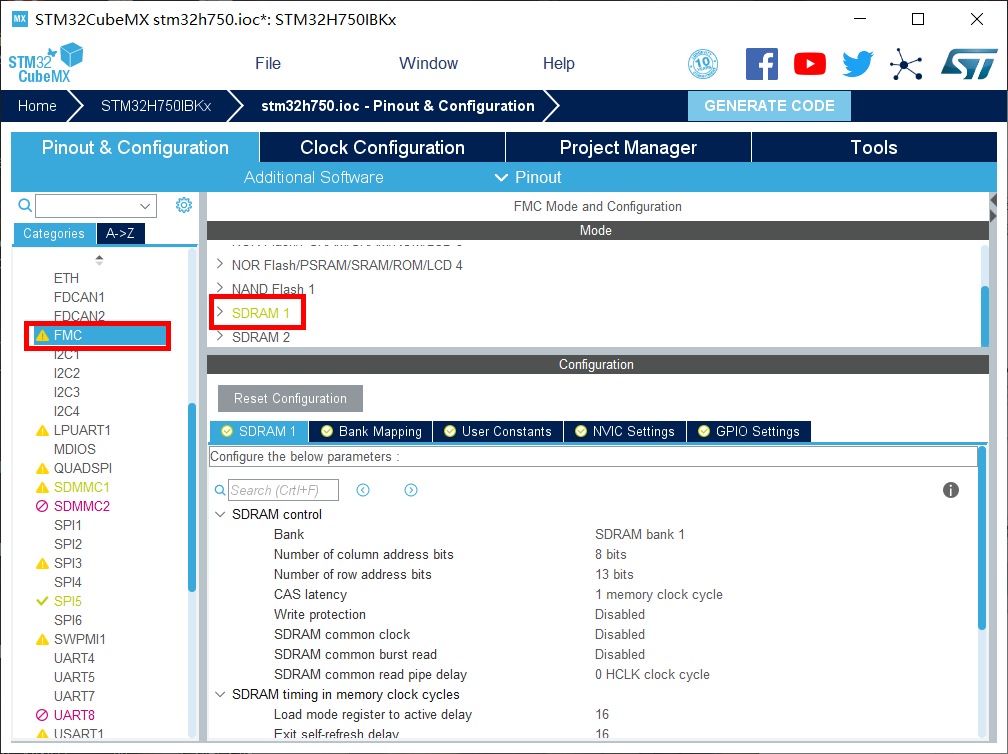Open the File menu
The height and width of the screenshot is (754, 1008).
268,63
